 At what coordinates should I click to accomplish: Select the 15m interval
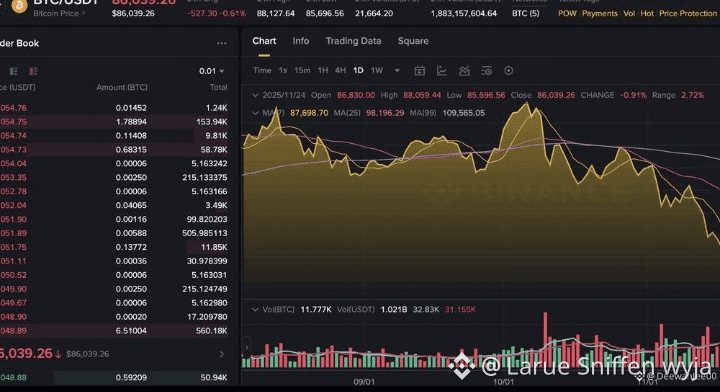302,70
